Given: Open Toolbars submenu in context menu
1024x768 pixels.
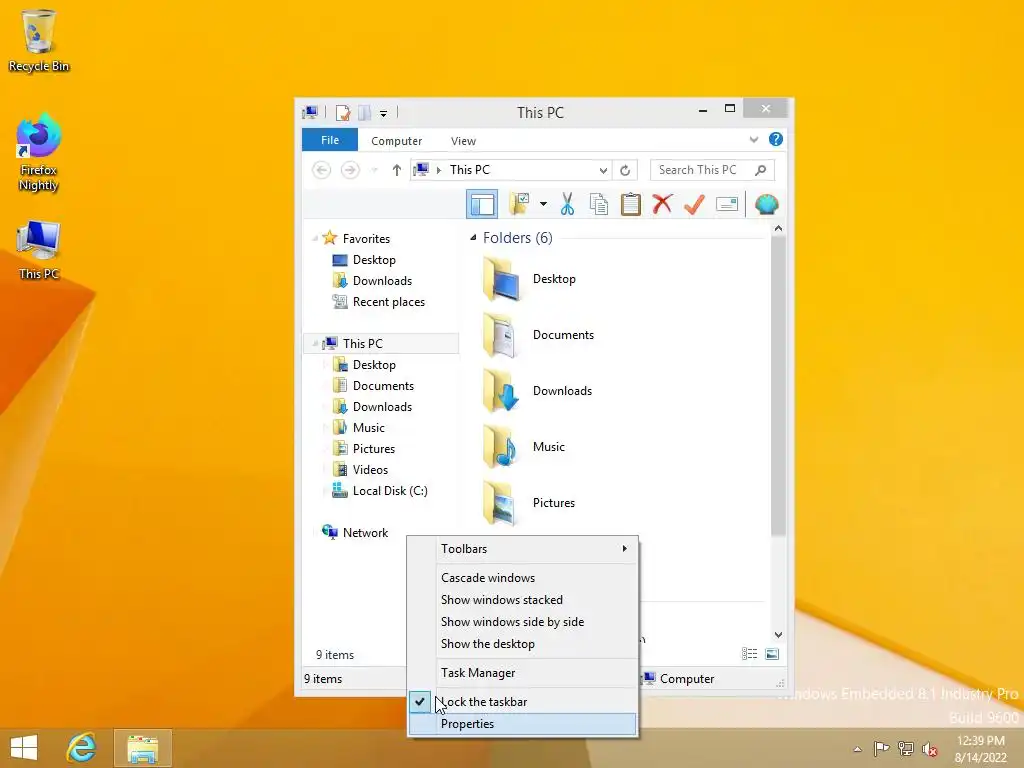Looking at the screenshot, I should click(x=522, y=549).
